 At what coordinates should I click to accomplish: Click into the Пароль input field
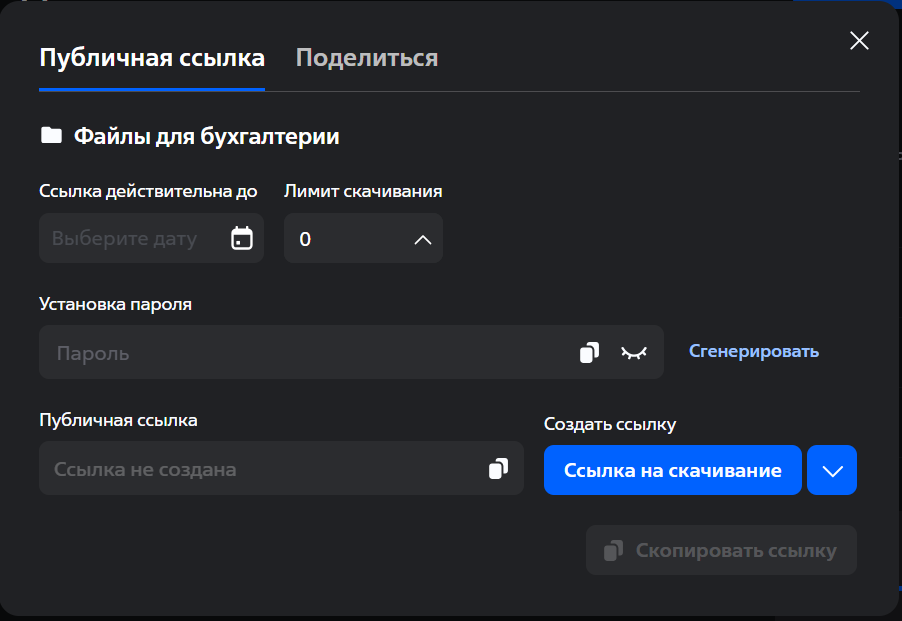point(300,353)
